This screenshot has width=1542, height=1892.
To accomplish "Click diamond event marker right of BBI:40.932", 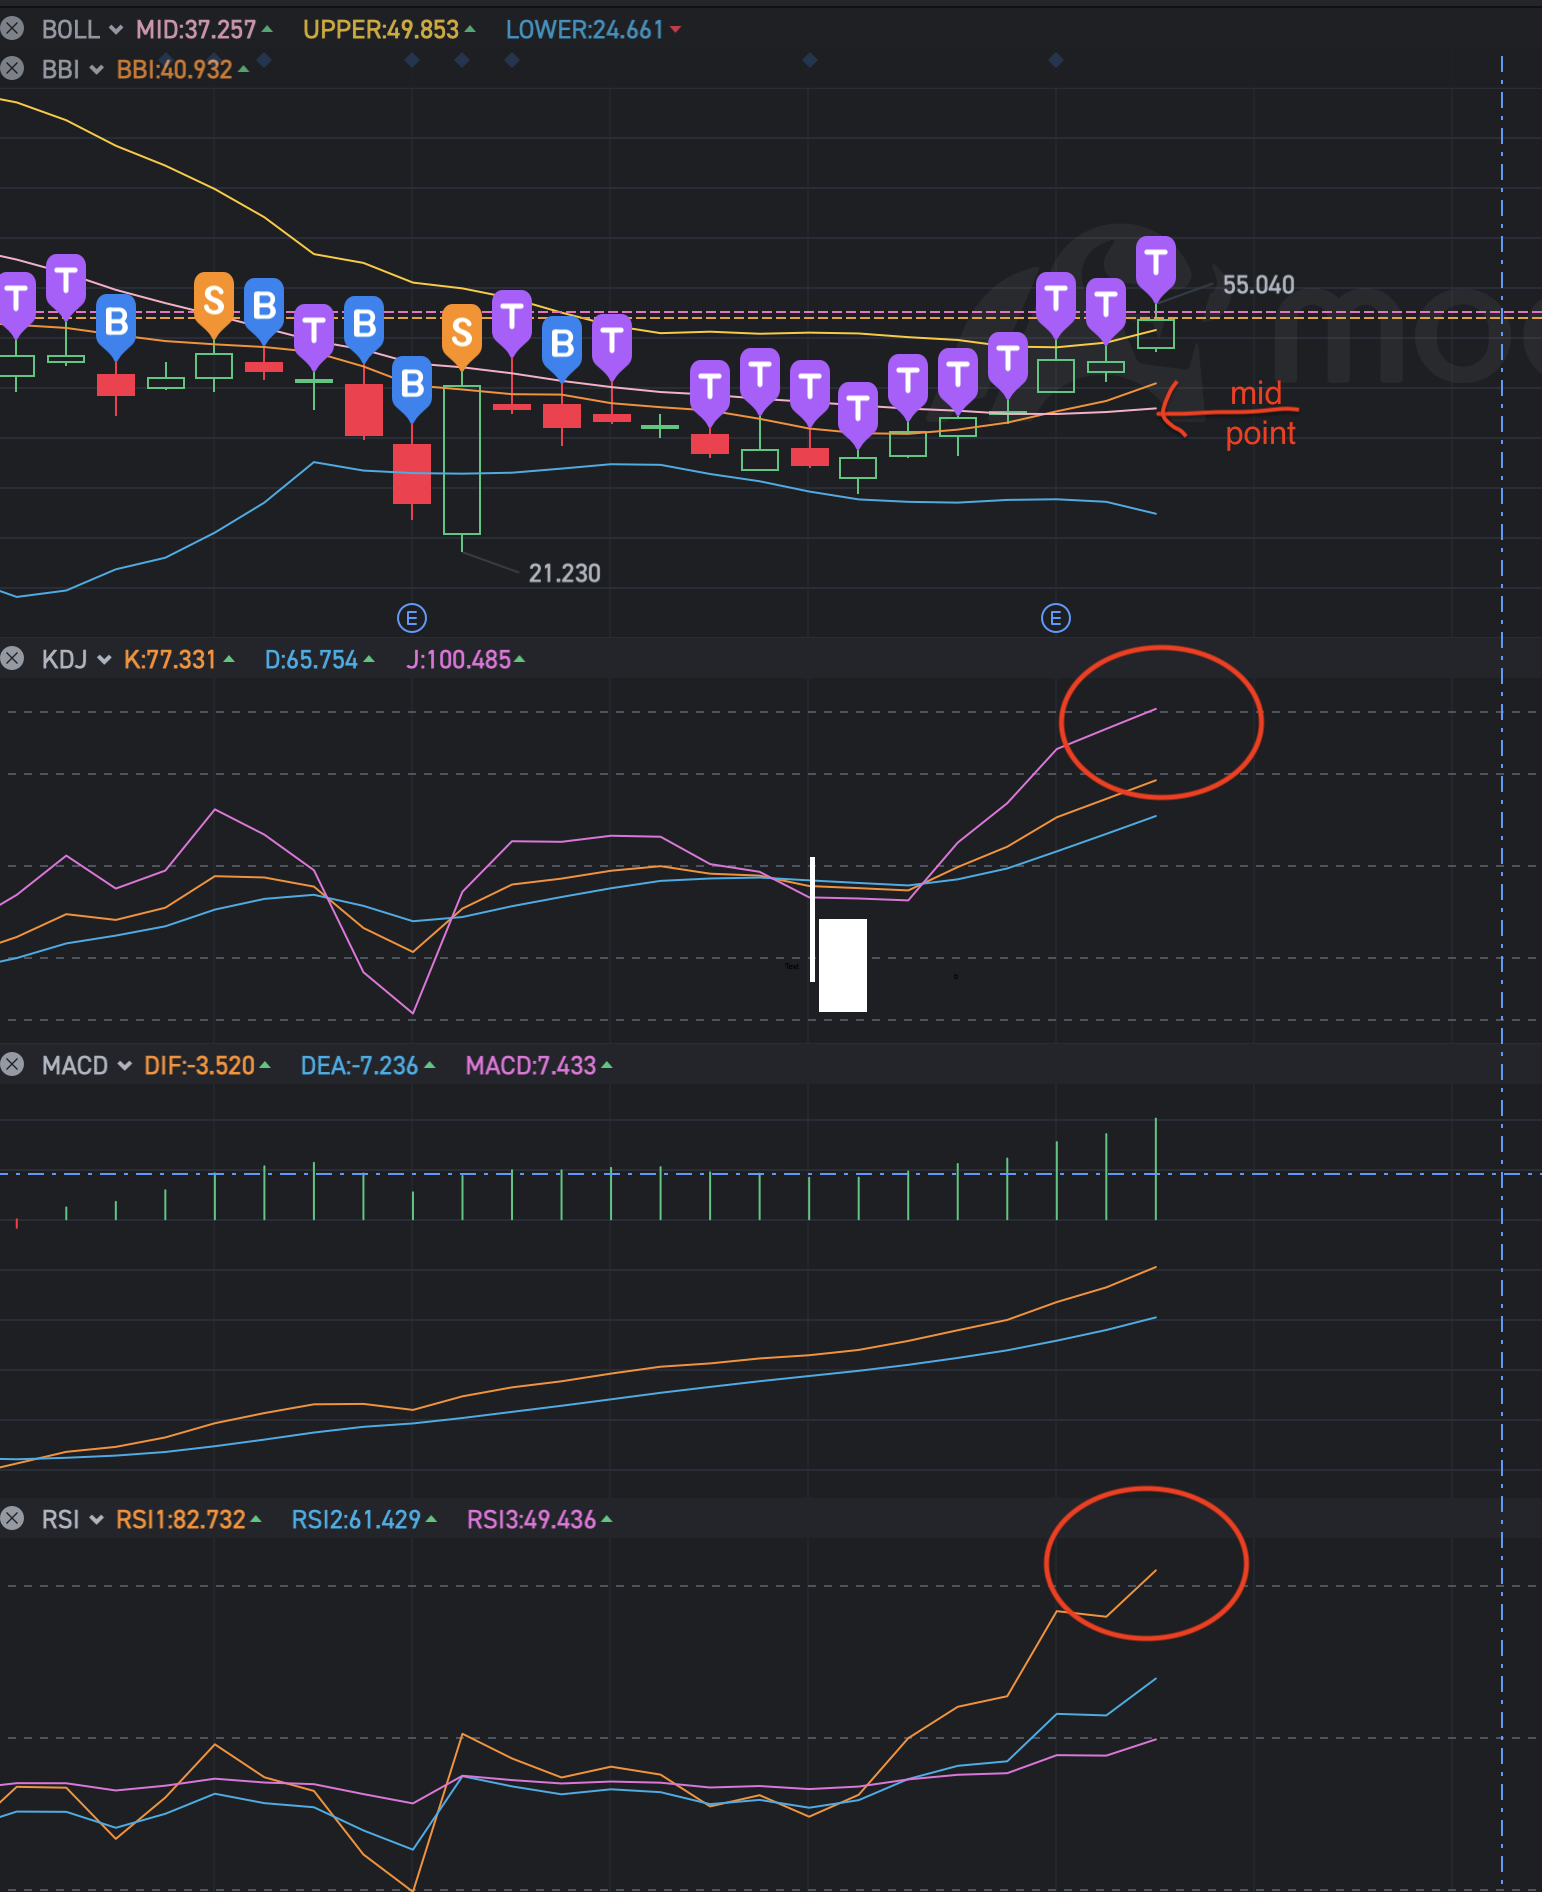I will (x=264, y=62).
